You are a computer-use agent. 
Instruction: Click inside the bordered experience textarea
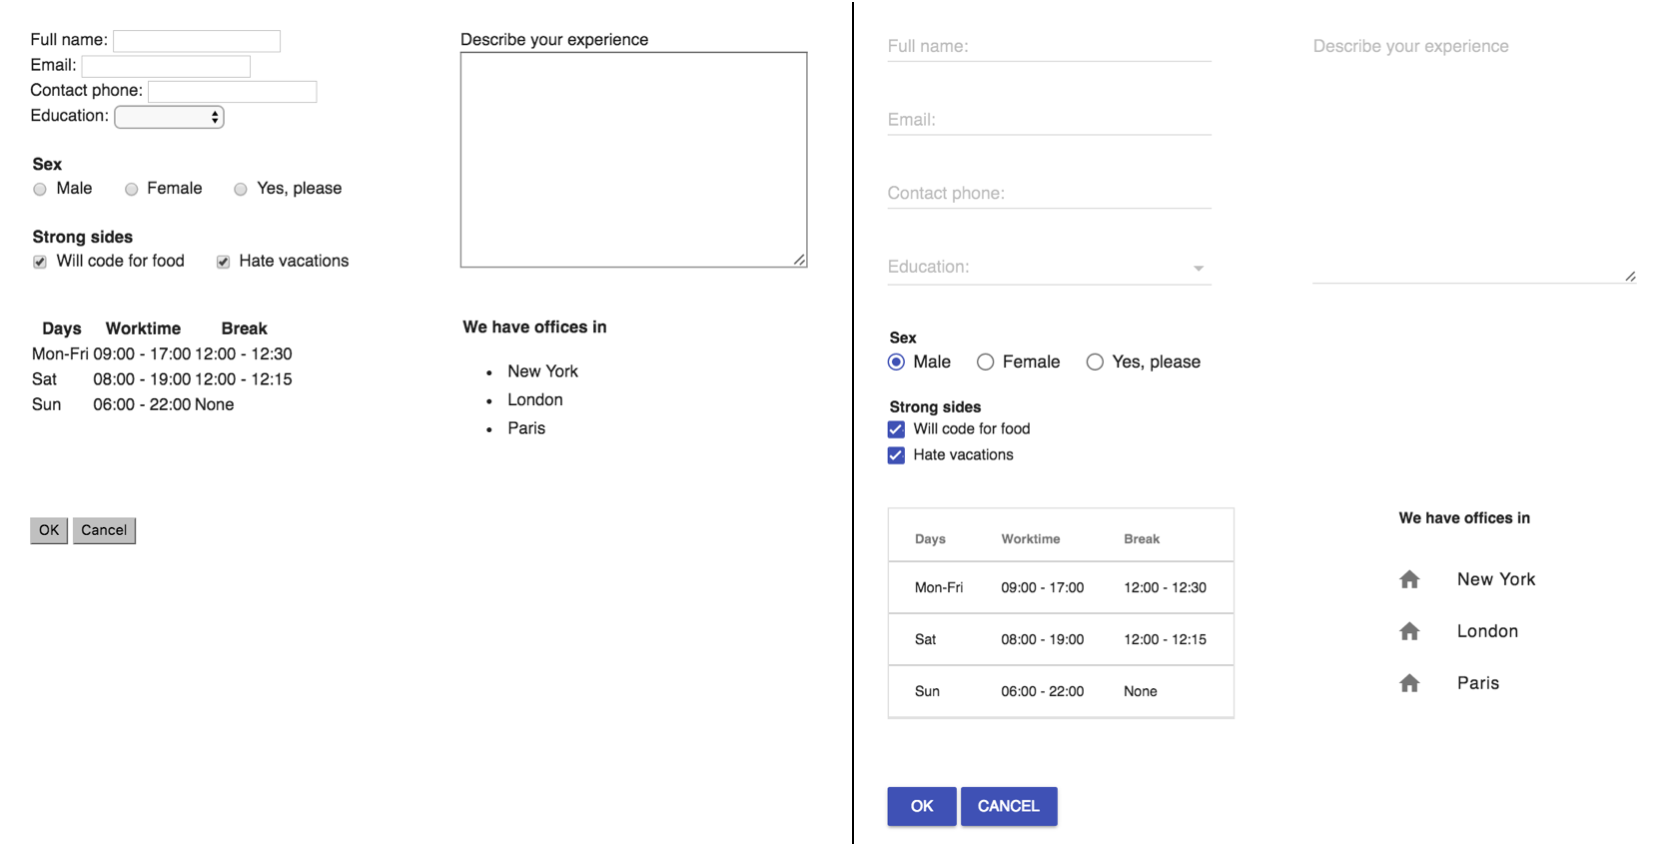(x=633, y=160)
